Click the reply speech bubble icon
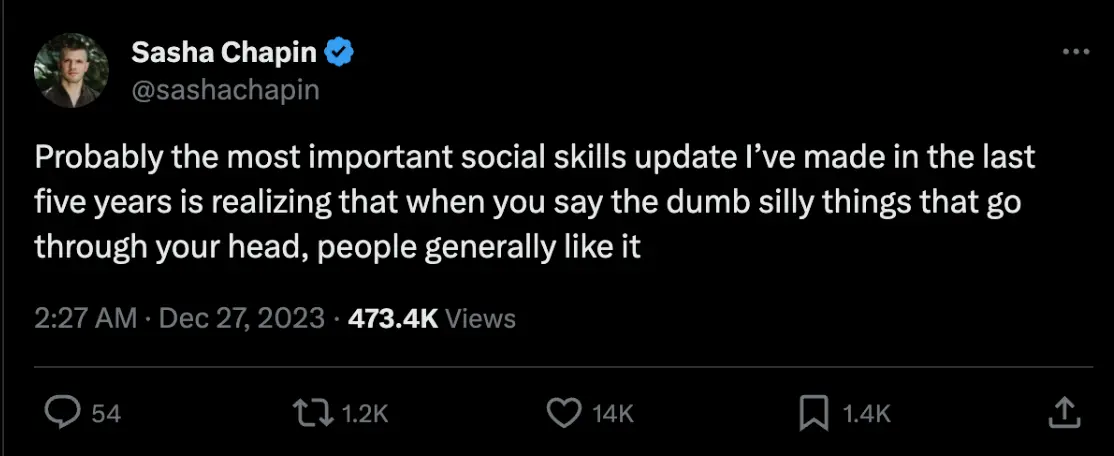This screenshot has width=1114, height=456. (65, 412)
